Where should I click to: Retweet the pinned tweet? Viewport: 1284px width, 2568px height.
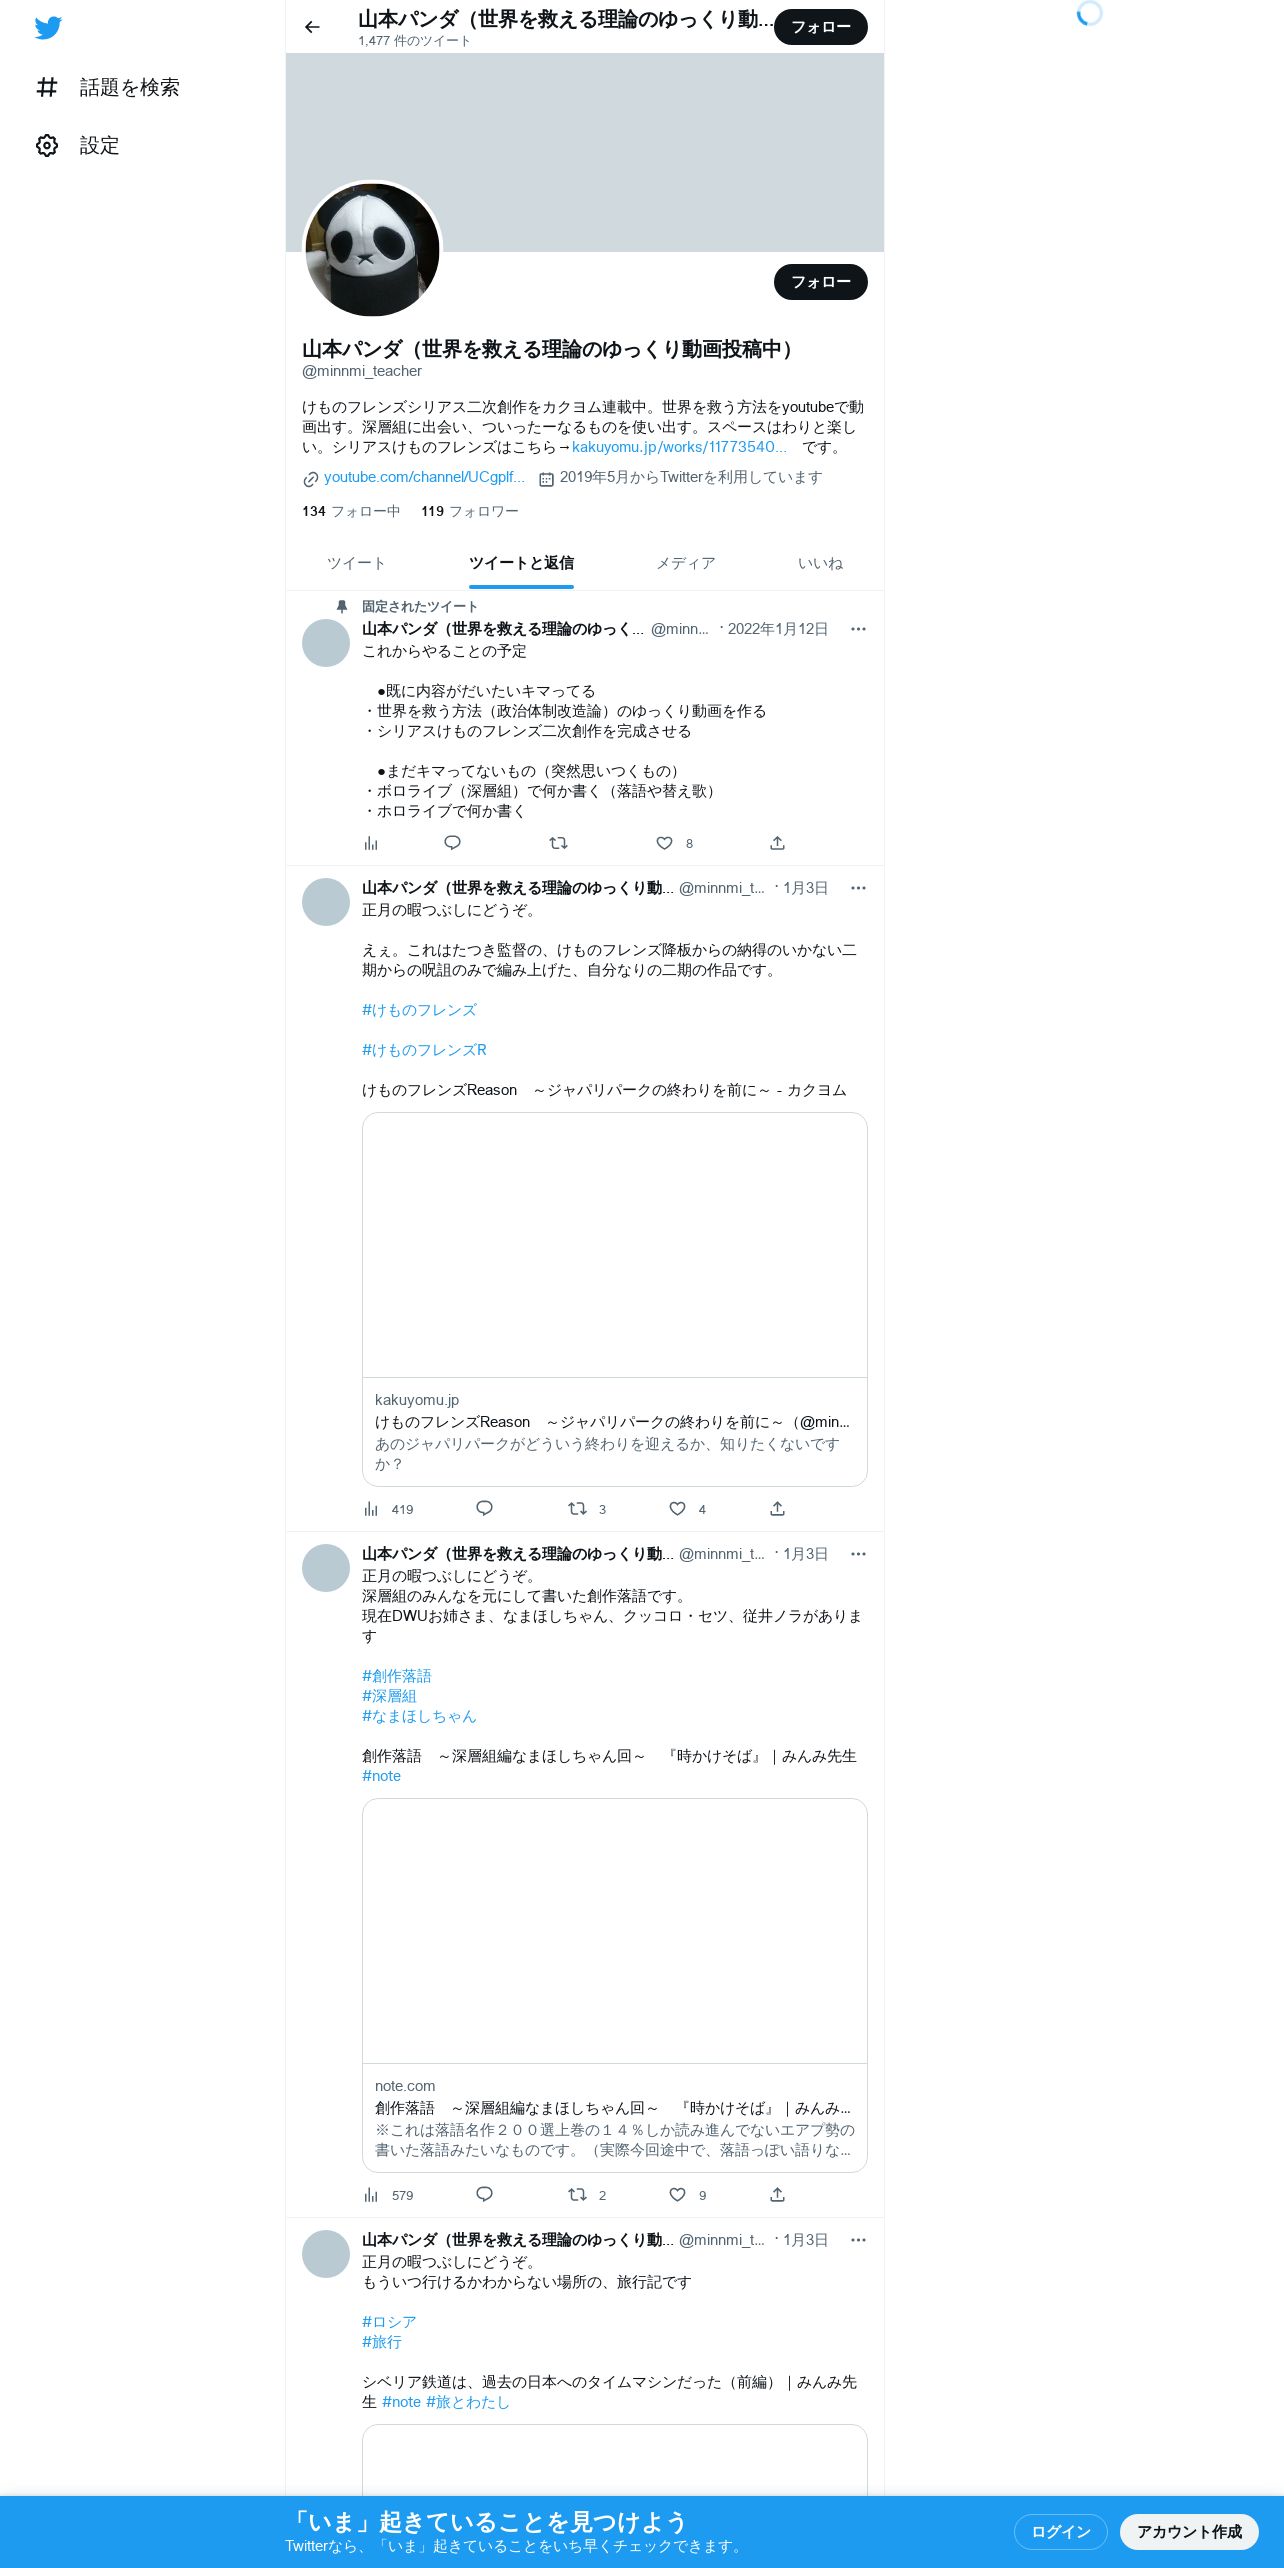pos(558,843)
